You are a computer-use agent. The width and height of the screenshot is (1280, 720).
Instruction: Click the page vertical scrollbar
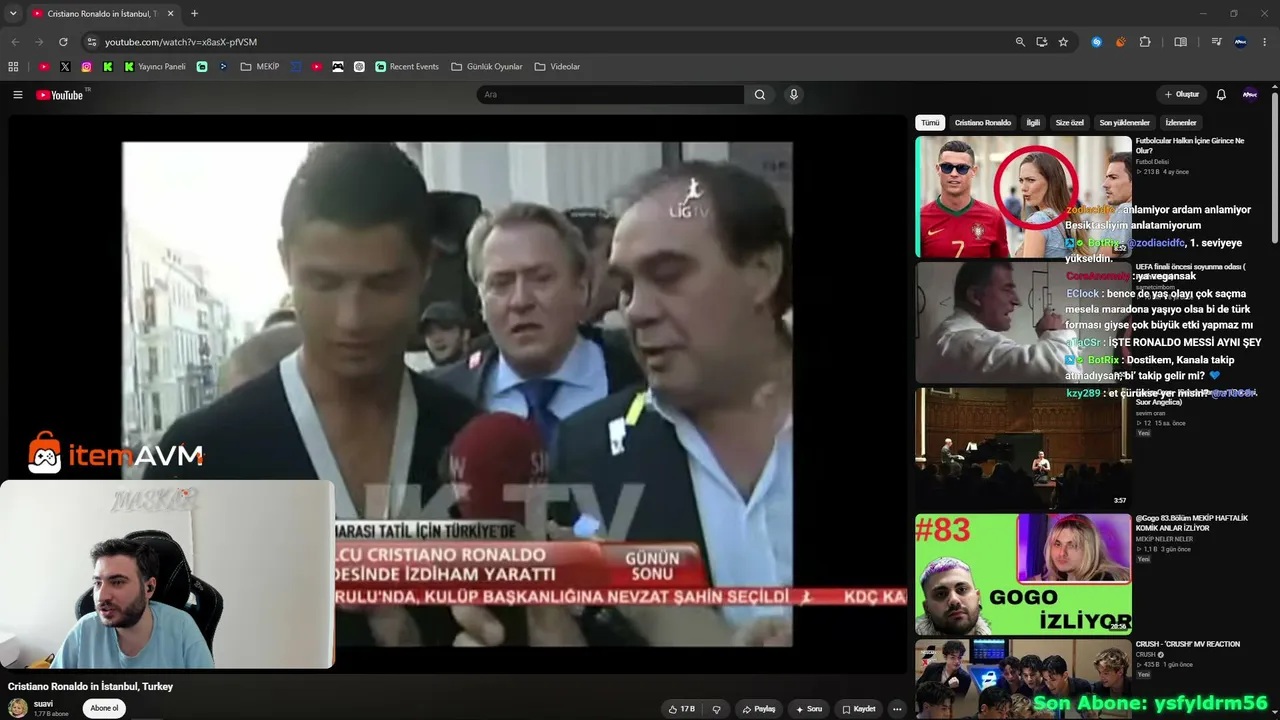(1275, 166)
